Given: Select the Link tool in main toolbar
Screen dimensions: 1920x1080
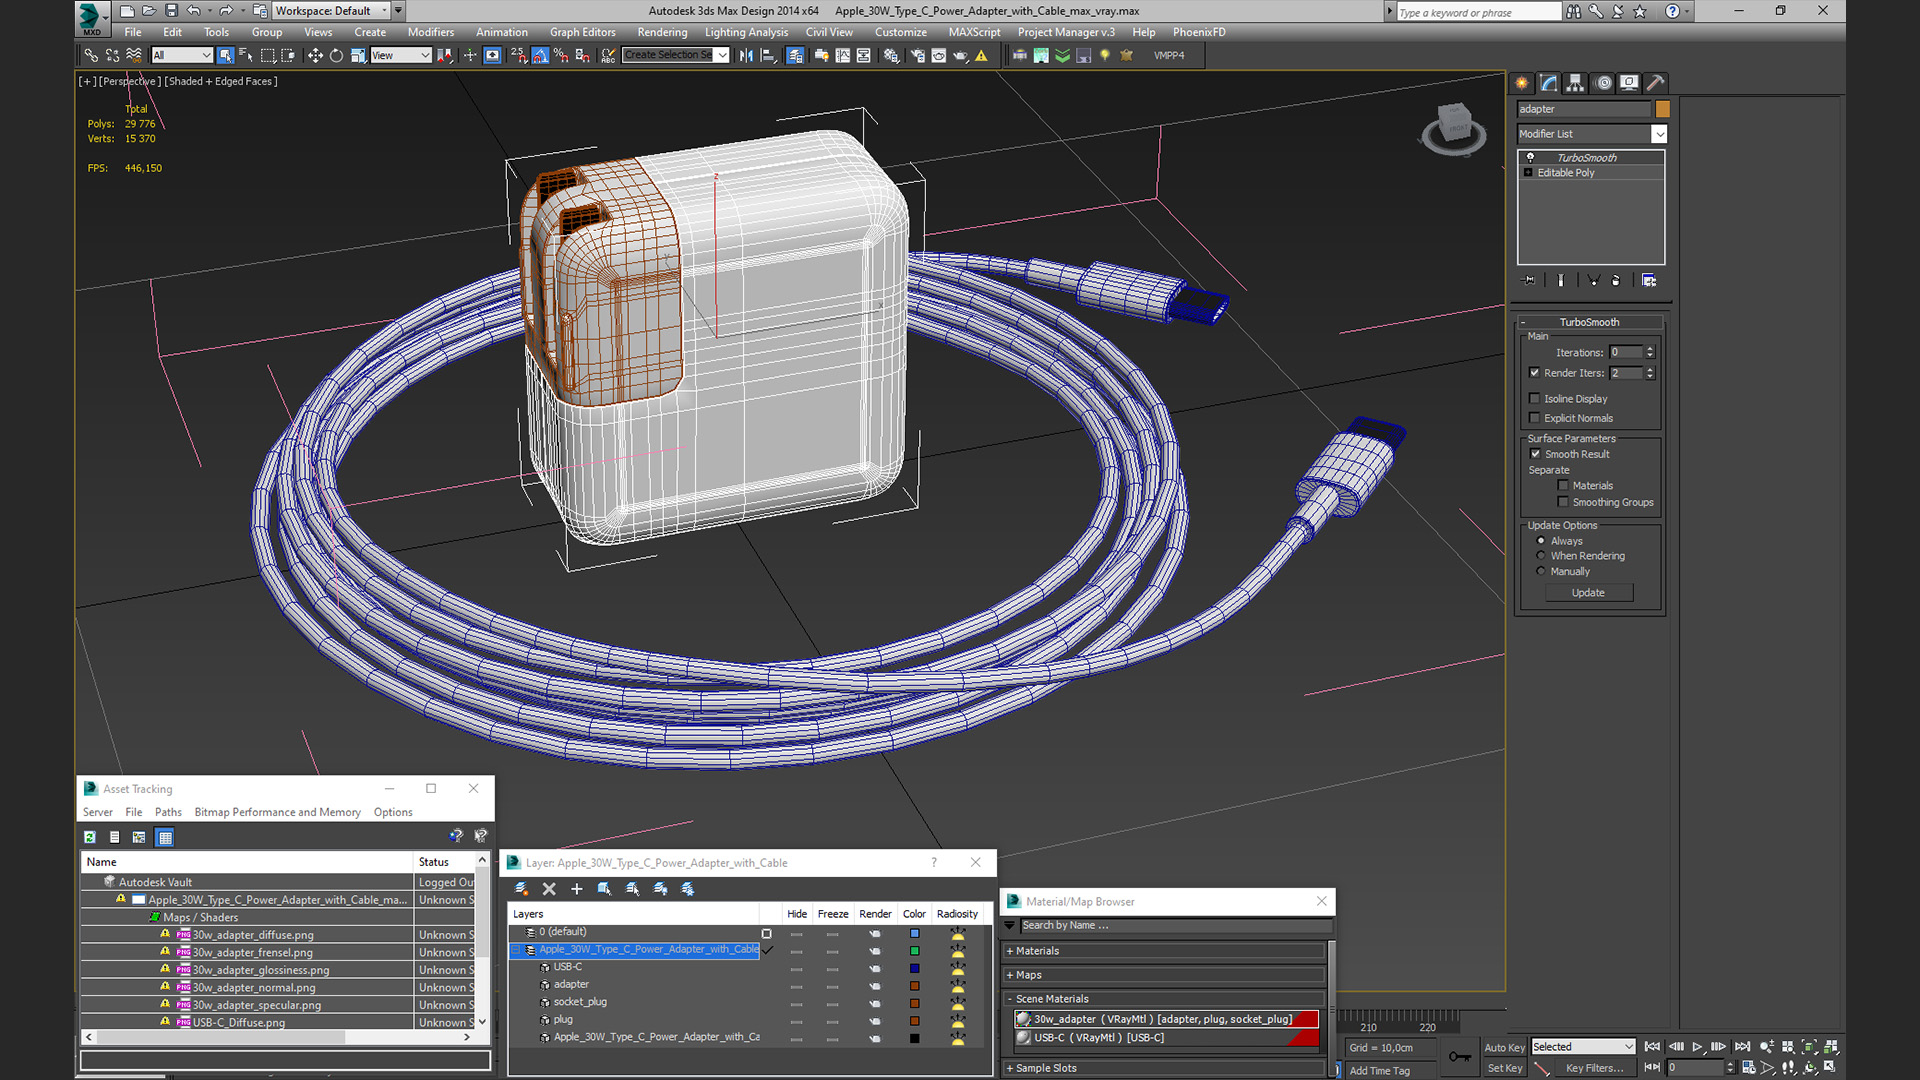Looking at the screenshot, I should [x=91, y=55].
